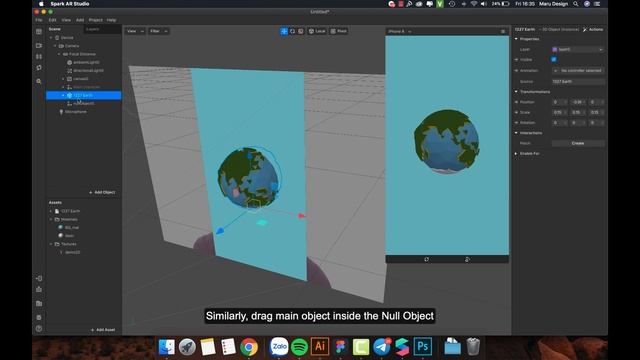Click the simulator switch-camera icon

(467, 259)
